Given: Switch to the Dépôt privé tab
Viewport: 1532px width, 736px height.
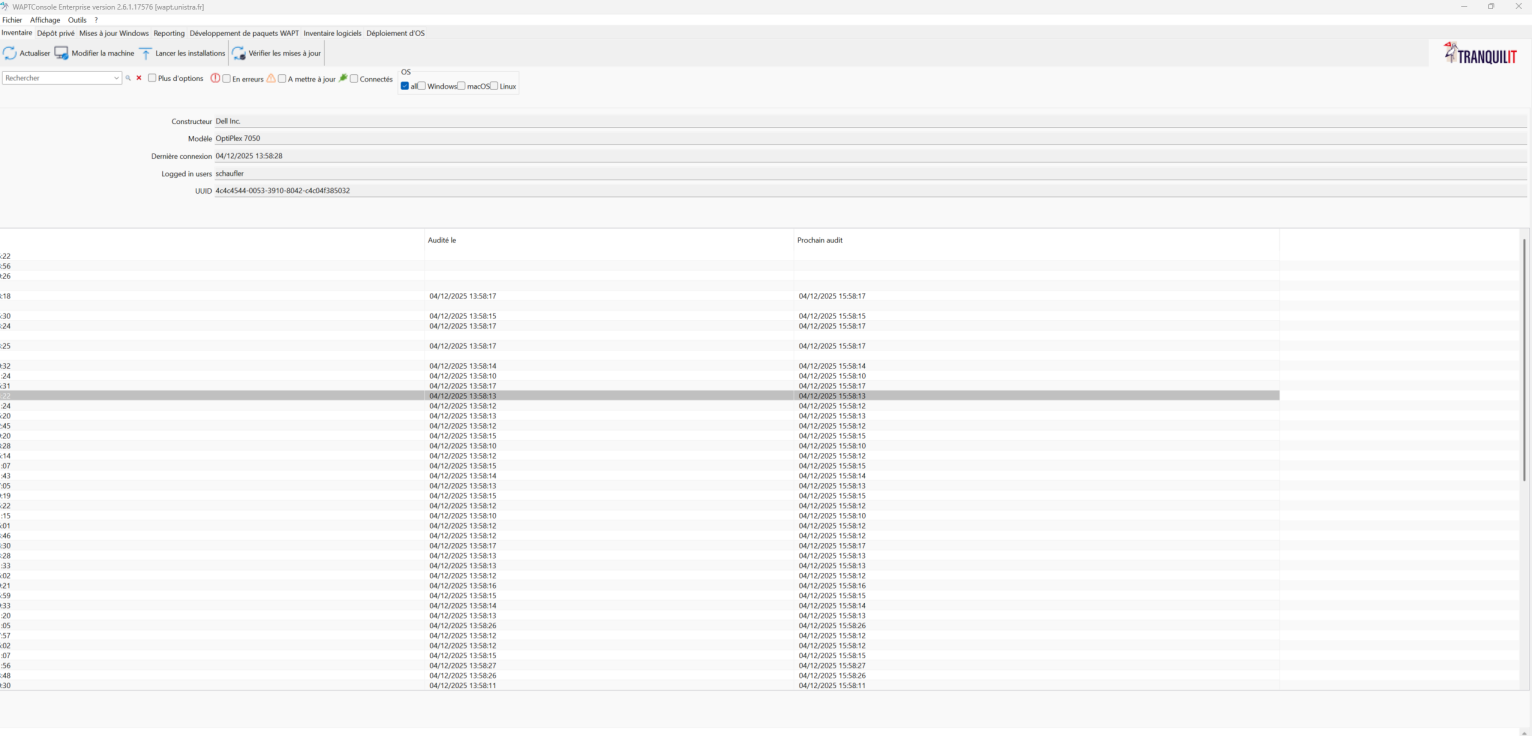Looking at the screenshot, I should click(x=56, y=33).
